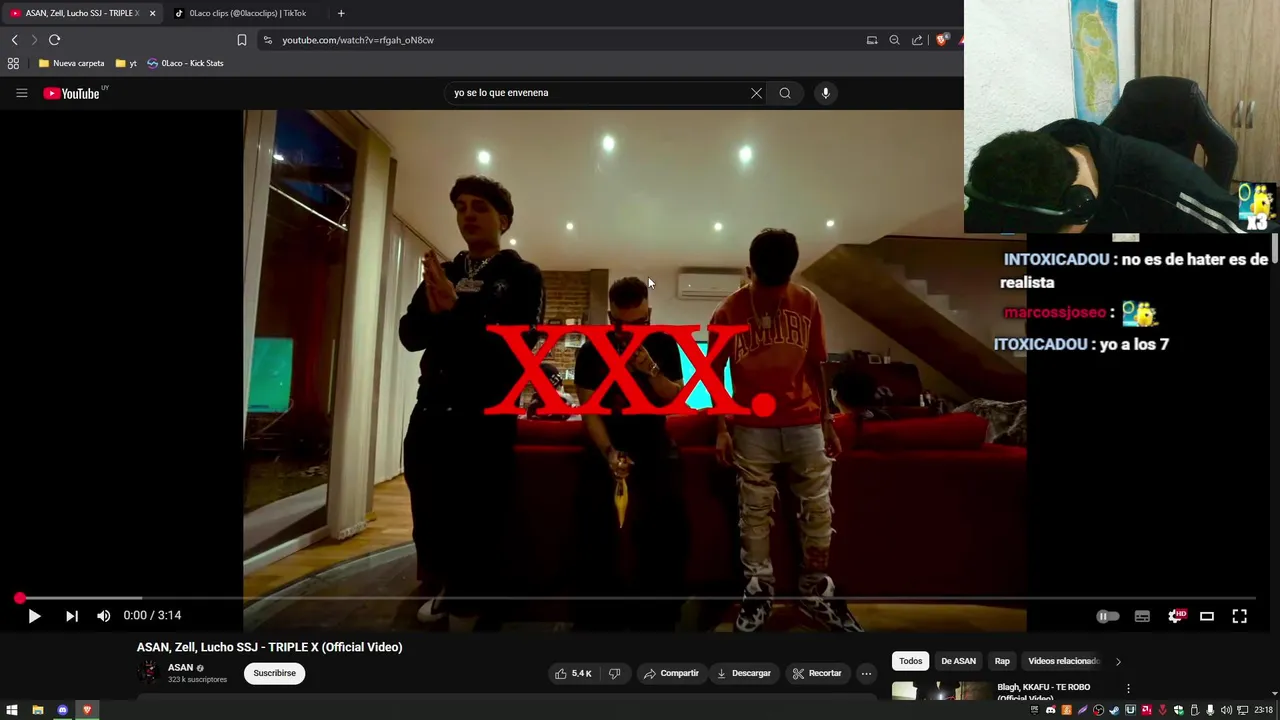This screenshot has height=720, width=1280.
Task: Open Brave browser in the taskbar
Action: [87, 710]
